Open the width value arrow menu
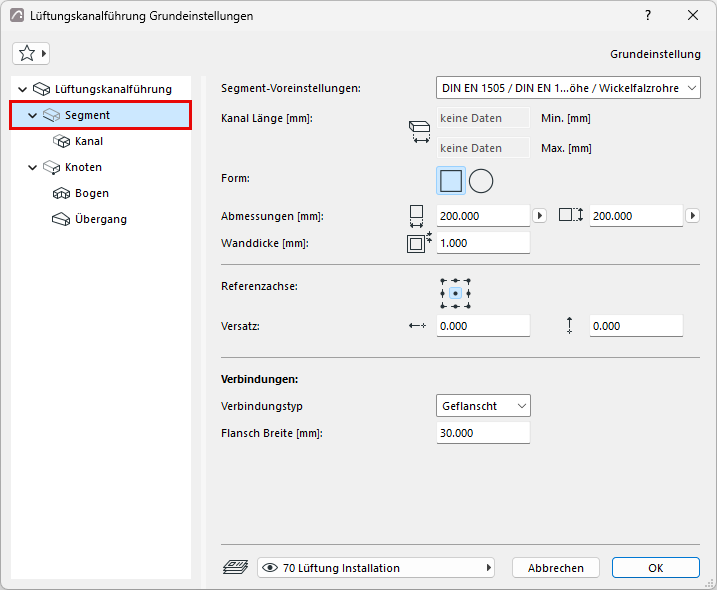The width and height of the screenshot is (717, 590). [x=540, y=215]
